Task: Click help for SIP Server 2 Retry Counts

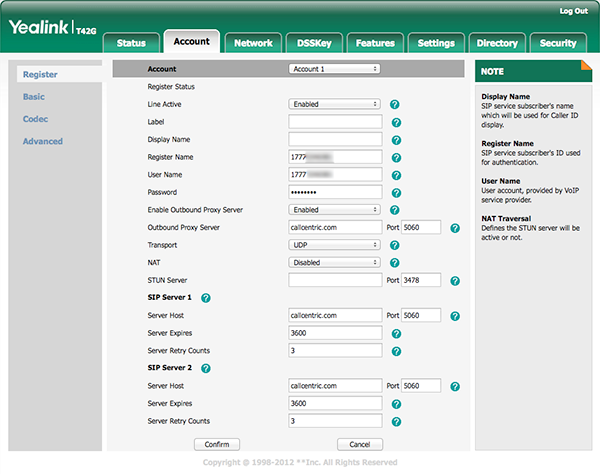Action: tap(396, 422)
